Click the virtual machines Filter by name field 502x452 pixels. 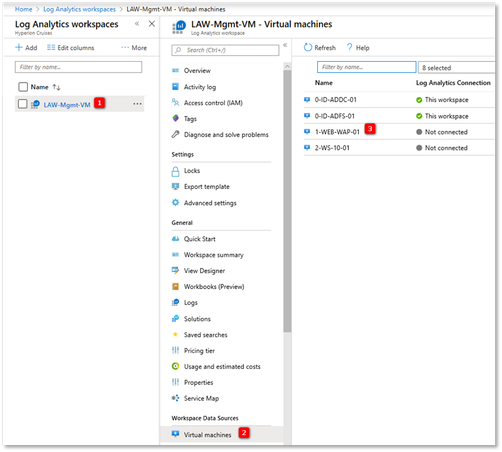(367, 67)
